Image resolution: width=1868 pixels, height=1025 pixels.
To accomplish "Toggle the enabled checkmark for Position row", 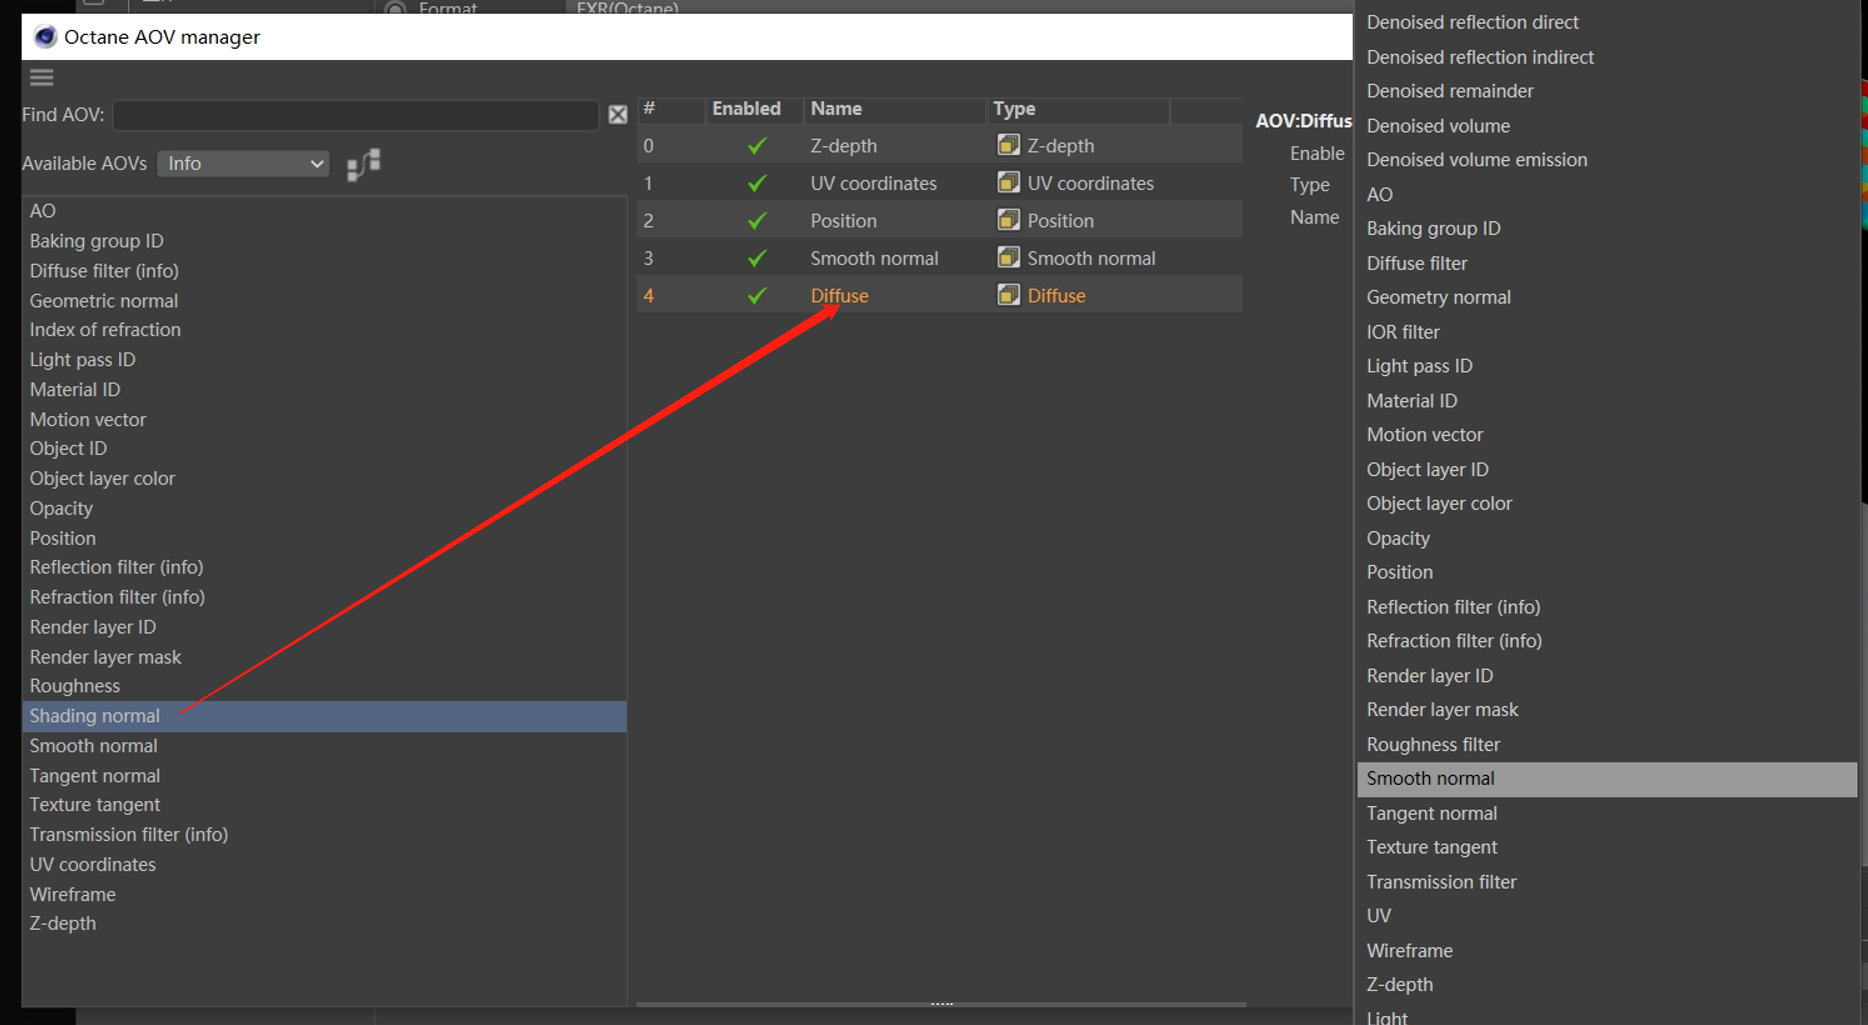I will [x=757, y=221].
